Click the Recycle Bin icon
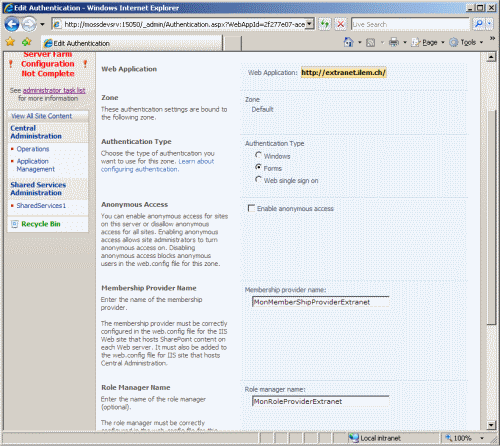500x446 pixels. 14,224
